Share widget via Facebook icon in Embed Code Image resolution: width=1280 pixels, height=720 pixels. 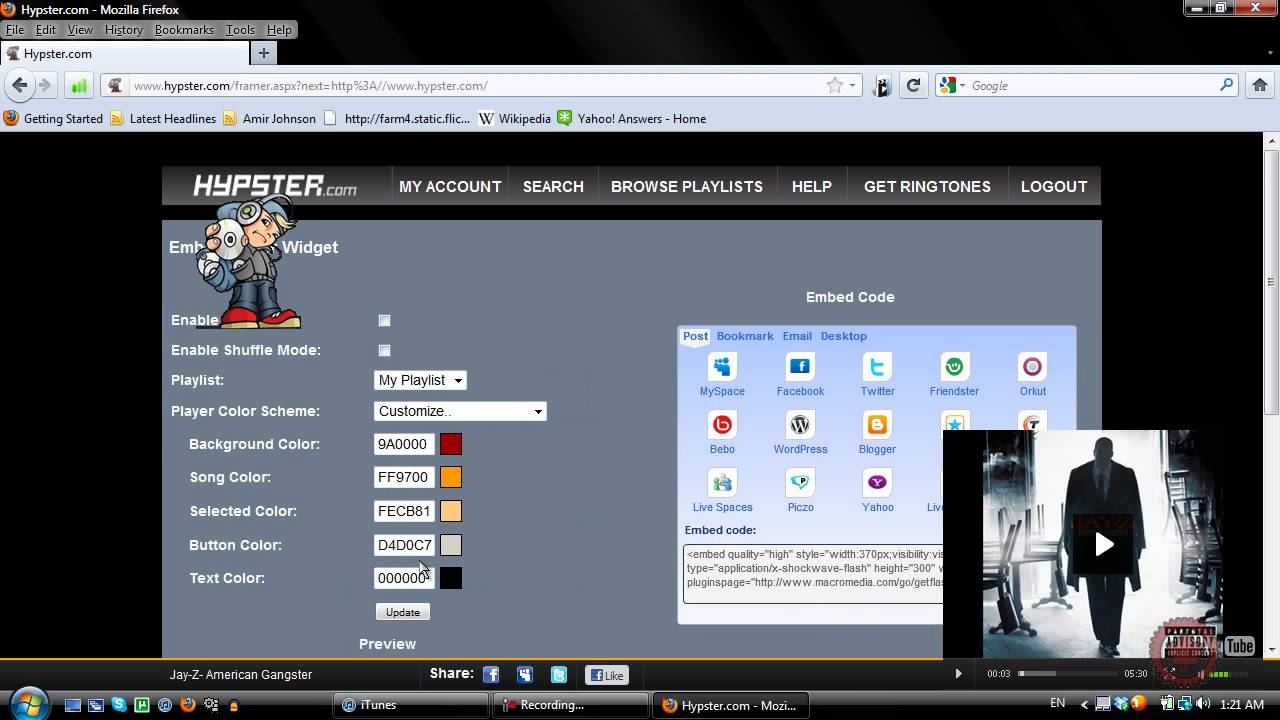(800, 367)
